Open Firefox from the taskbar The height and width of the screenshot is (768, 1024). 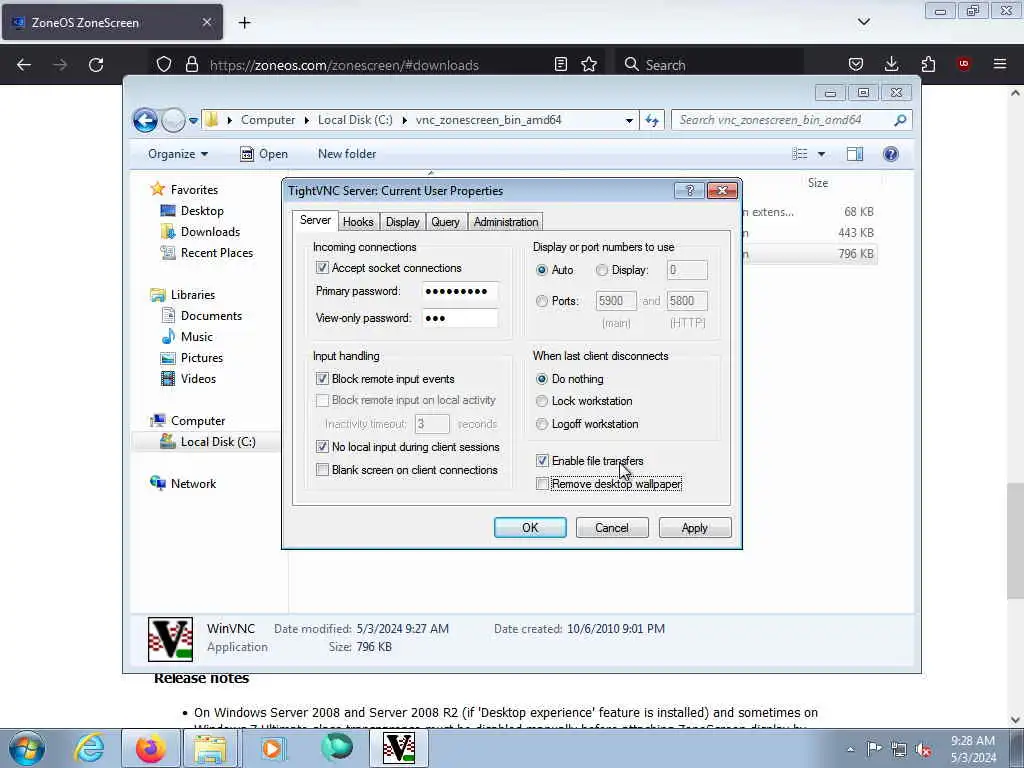pos(150,749)
